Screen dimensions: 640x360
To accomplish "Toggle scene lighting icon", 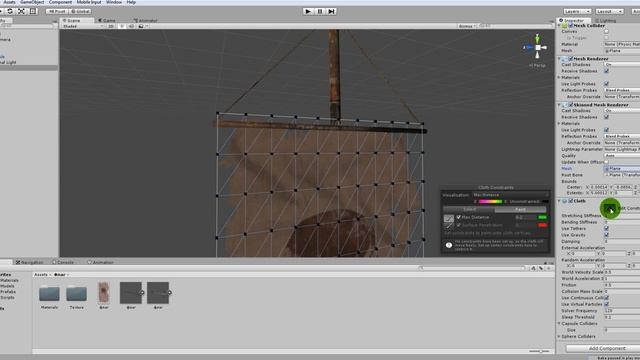I will coord(122,26).
